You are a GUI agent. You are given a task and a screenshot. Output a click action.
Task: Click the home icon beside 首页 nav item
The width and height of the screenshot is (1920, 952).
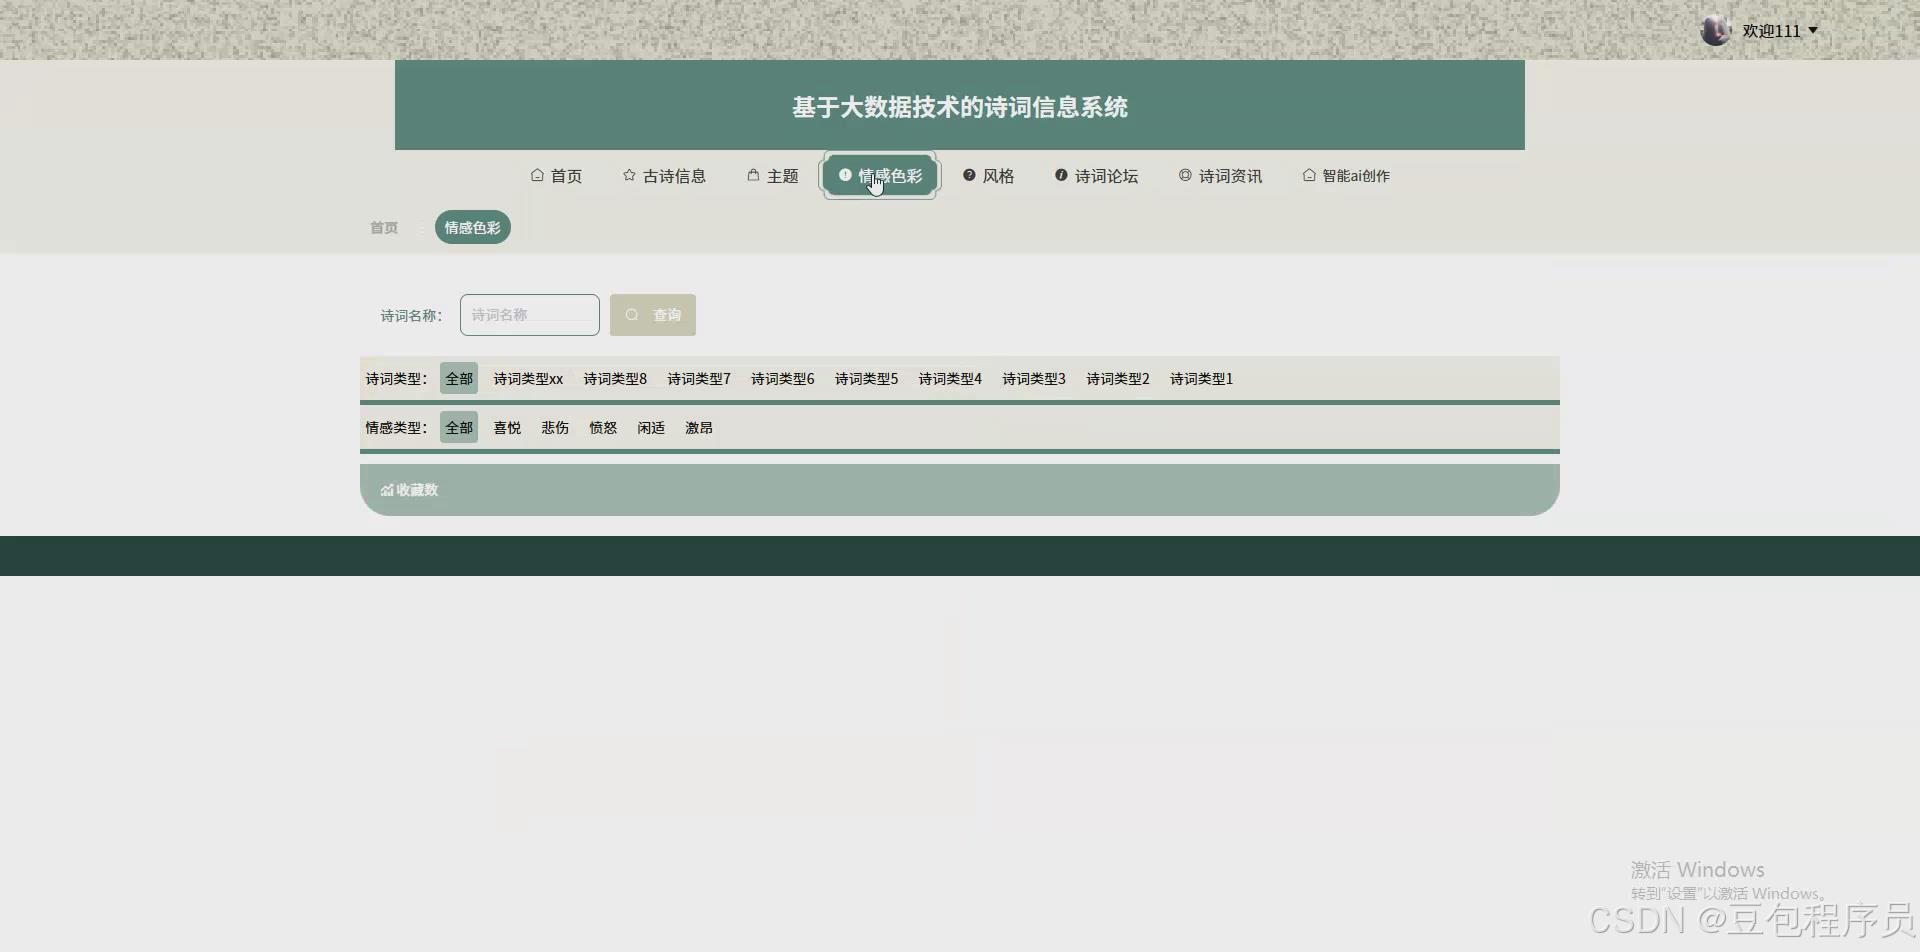(537, 175)
